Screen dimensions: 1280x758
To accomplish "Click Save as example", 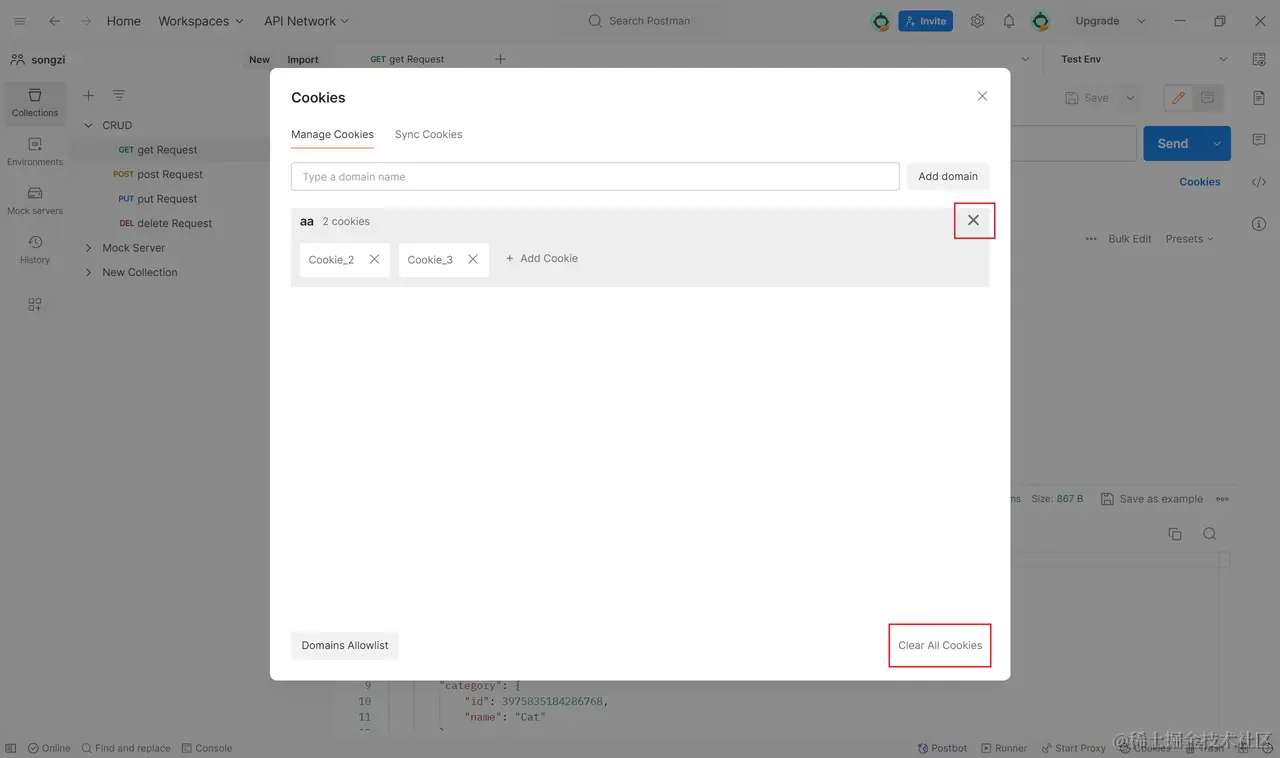I will 1151,499.
